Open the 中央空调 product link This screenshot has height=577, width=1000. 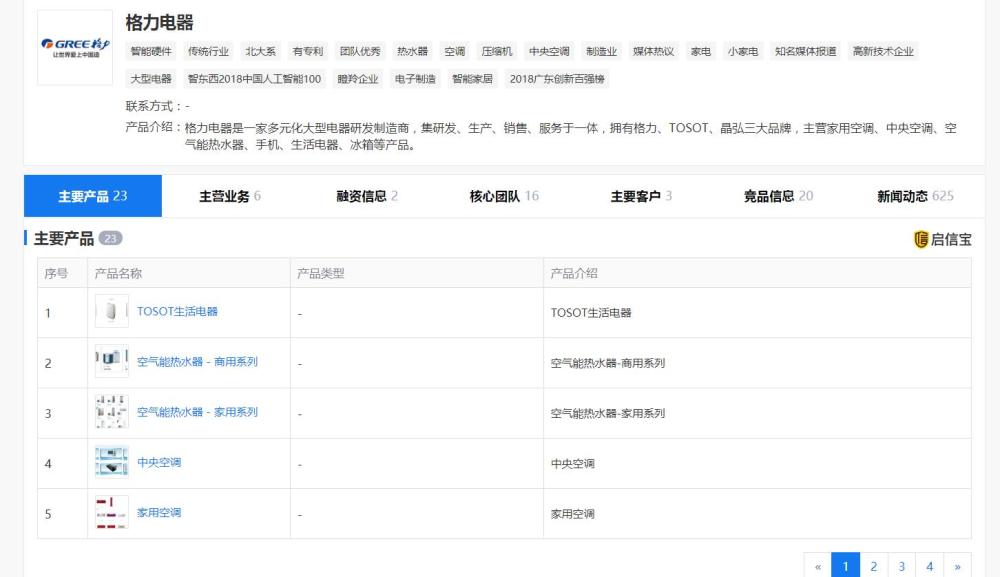click(159, 462)
